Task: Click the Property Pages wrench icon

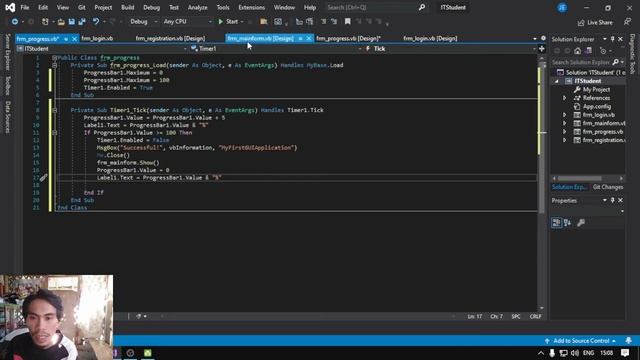Action: 581,222
